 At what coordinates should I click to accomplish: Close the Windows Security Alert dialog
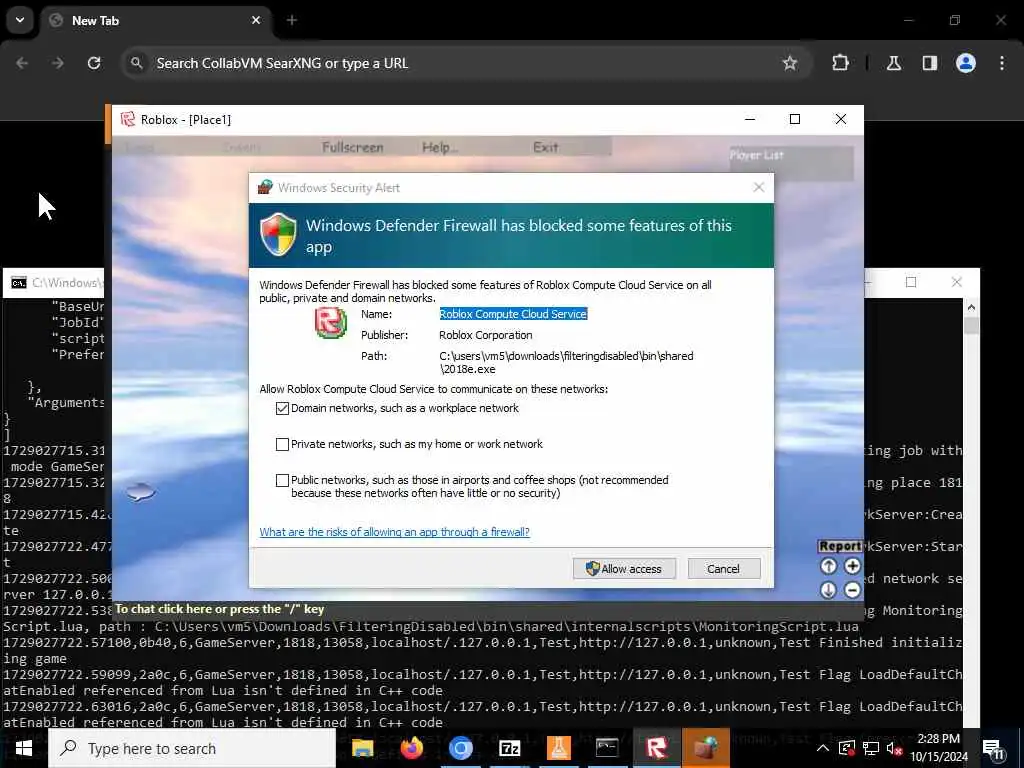click(758, 187)
